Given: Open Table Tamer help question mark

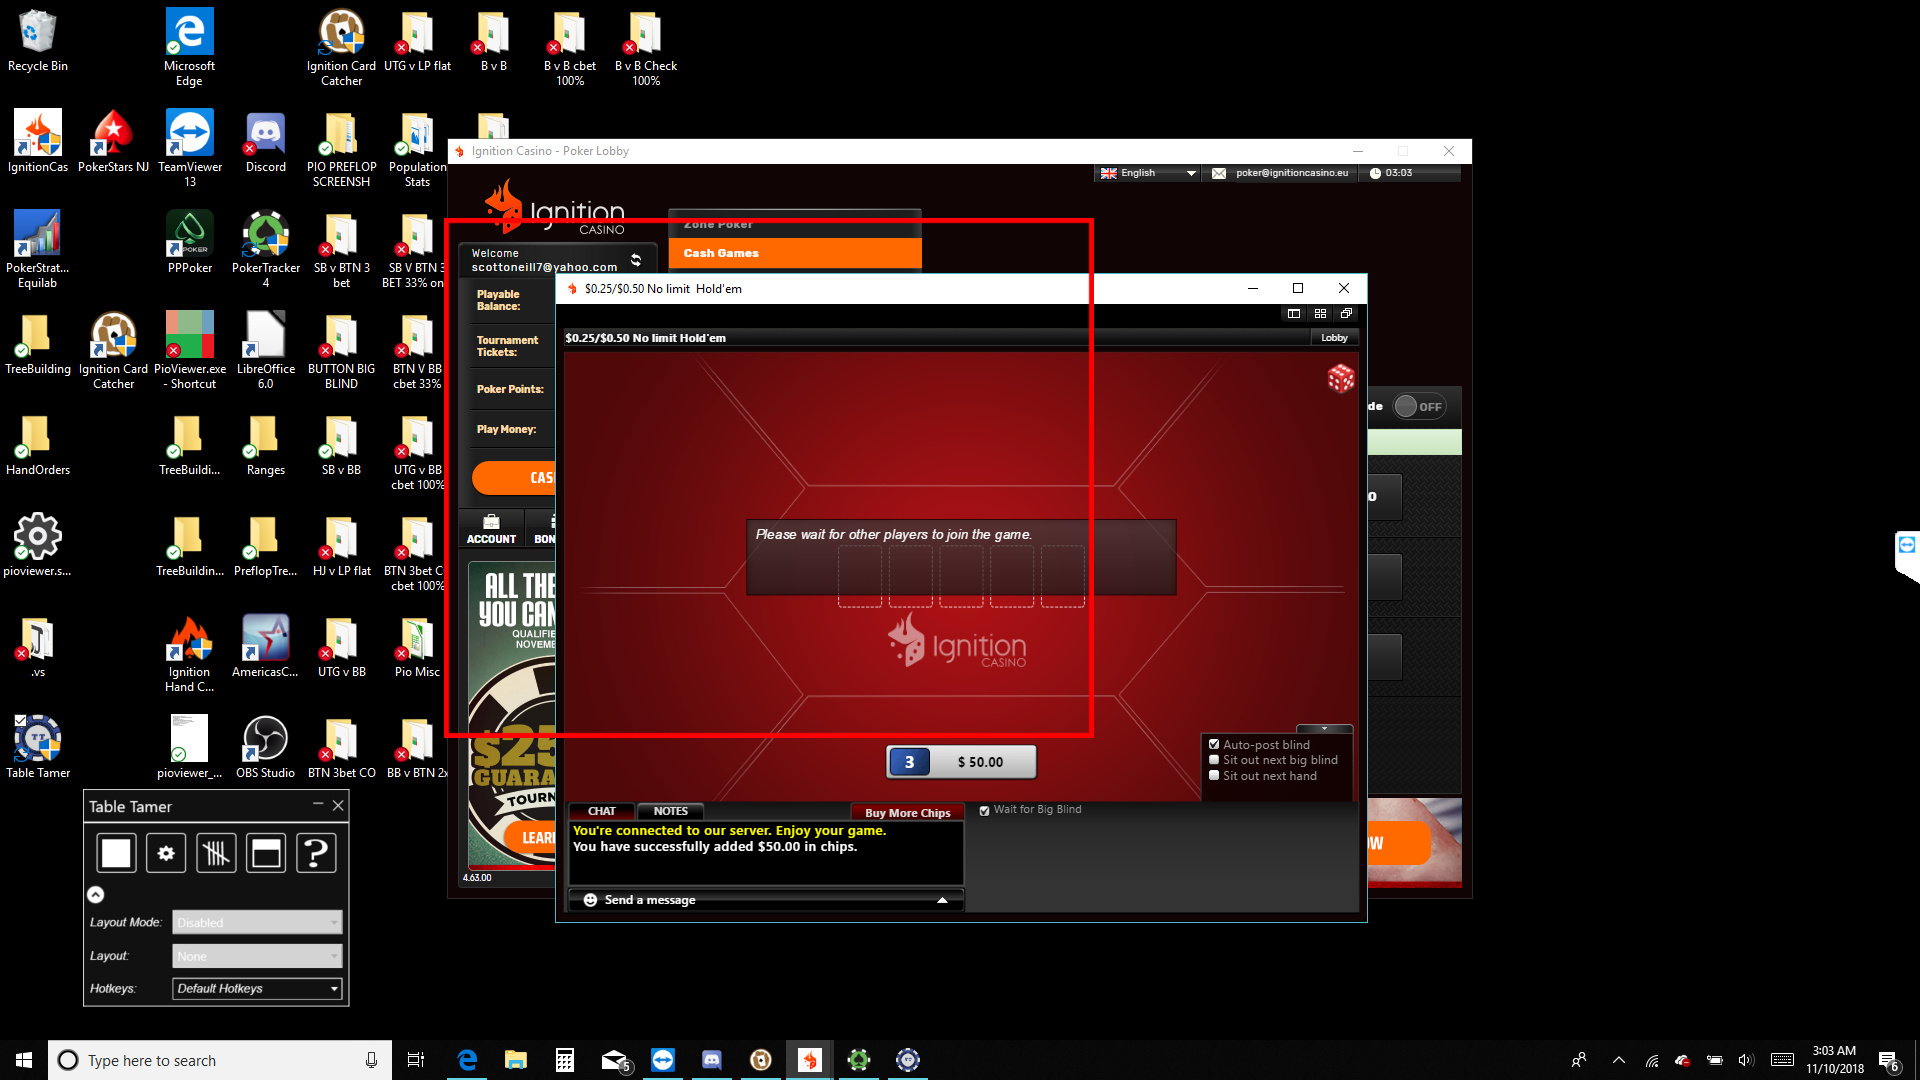Looking at the screenshot, I should point(316,853).
